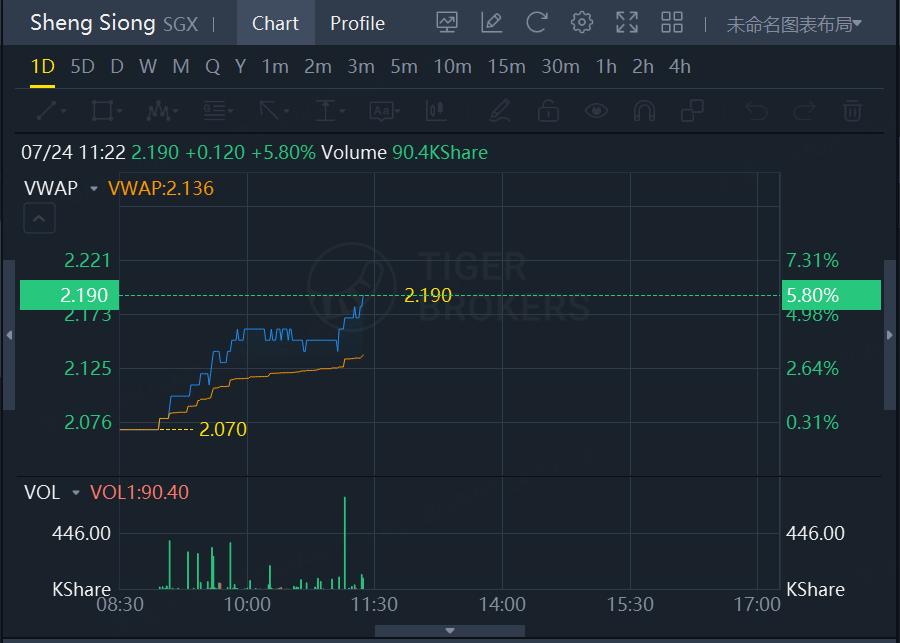Click the green 2.190 price tag on the left axis
900x643 pixels.
tap(69, 295)
